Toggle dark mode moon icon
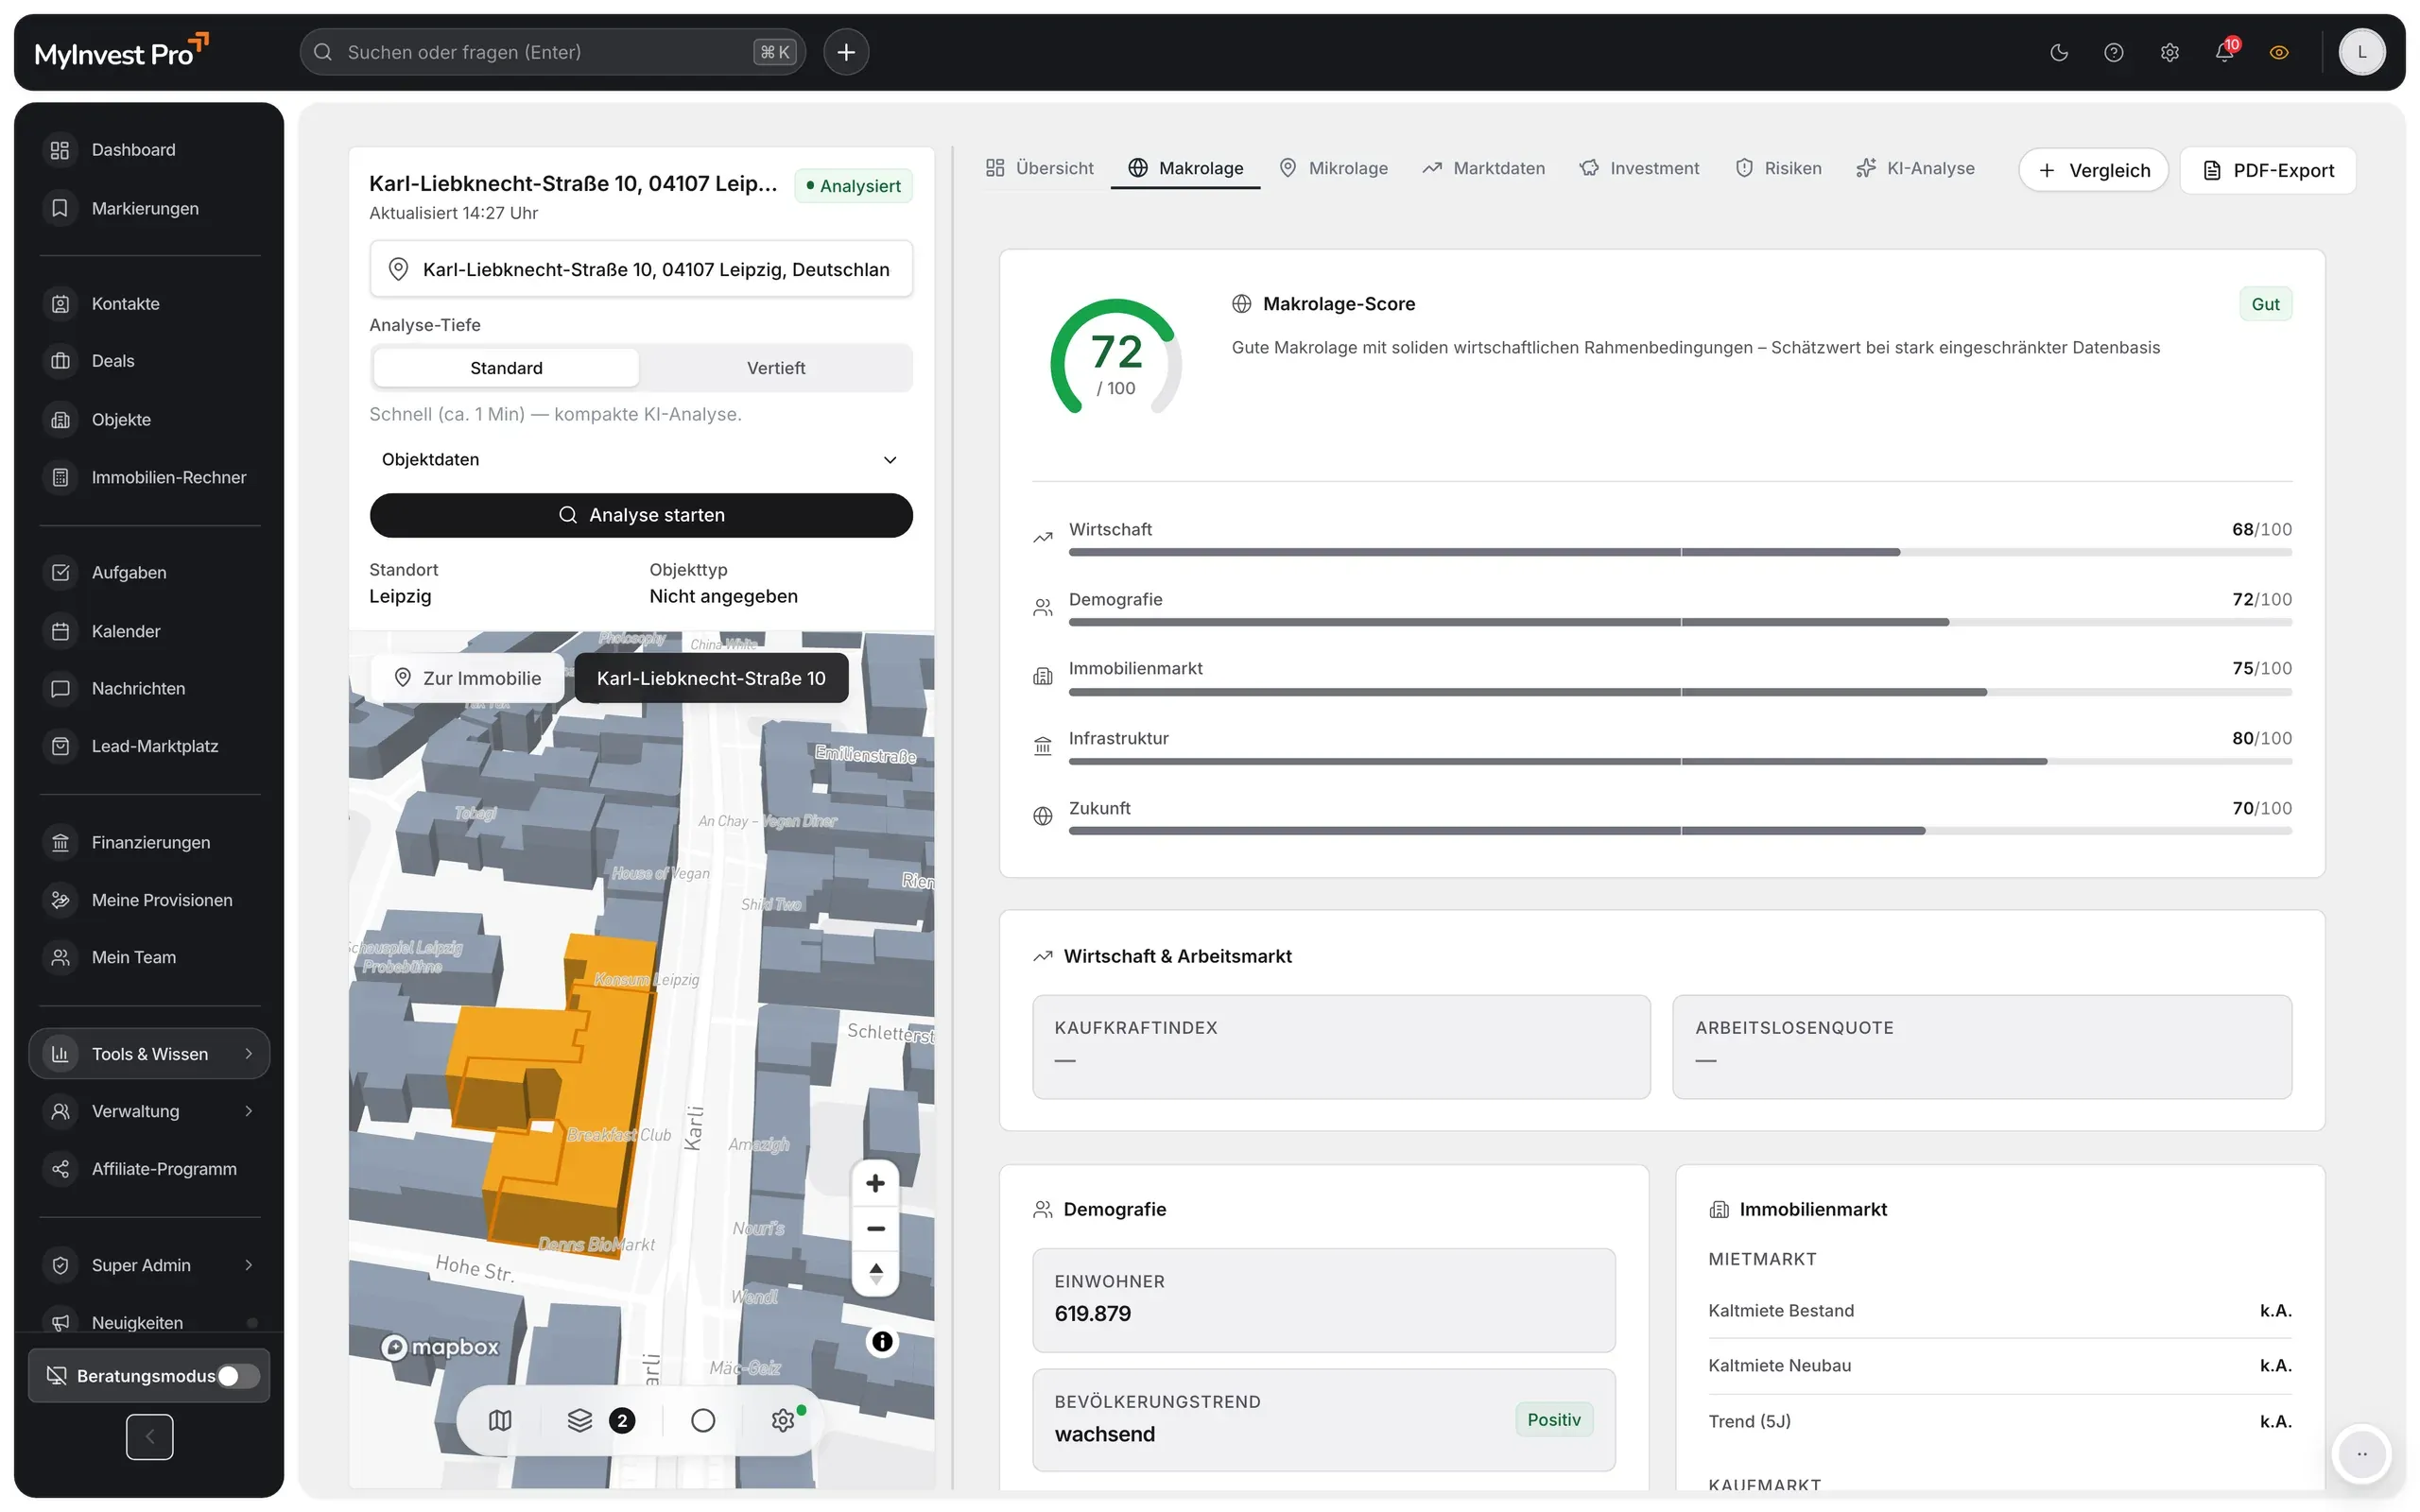This screenshot has width=2420, height=1512. pos(2059,52)
